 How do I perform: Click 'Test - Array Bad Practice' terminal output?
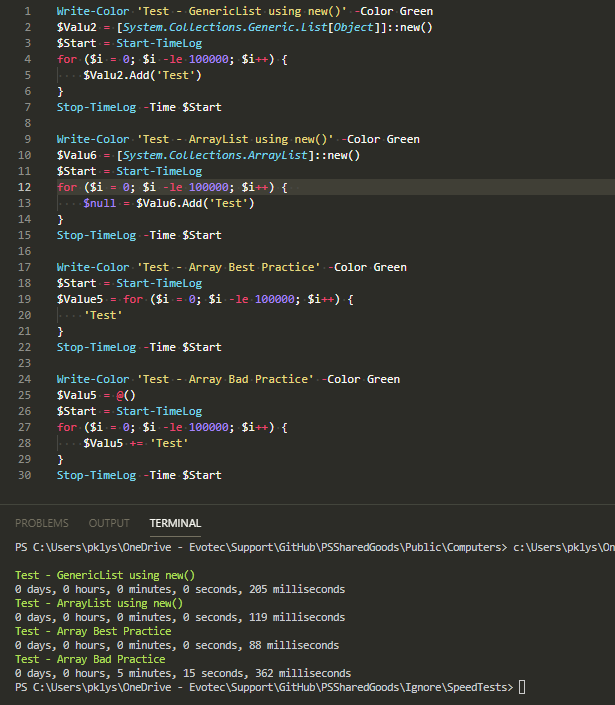(90, 659)
